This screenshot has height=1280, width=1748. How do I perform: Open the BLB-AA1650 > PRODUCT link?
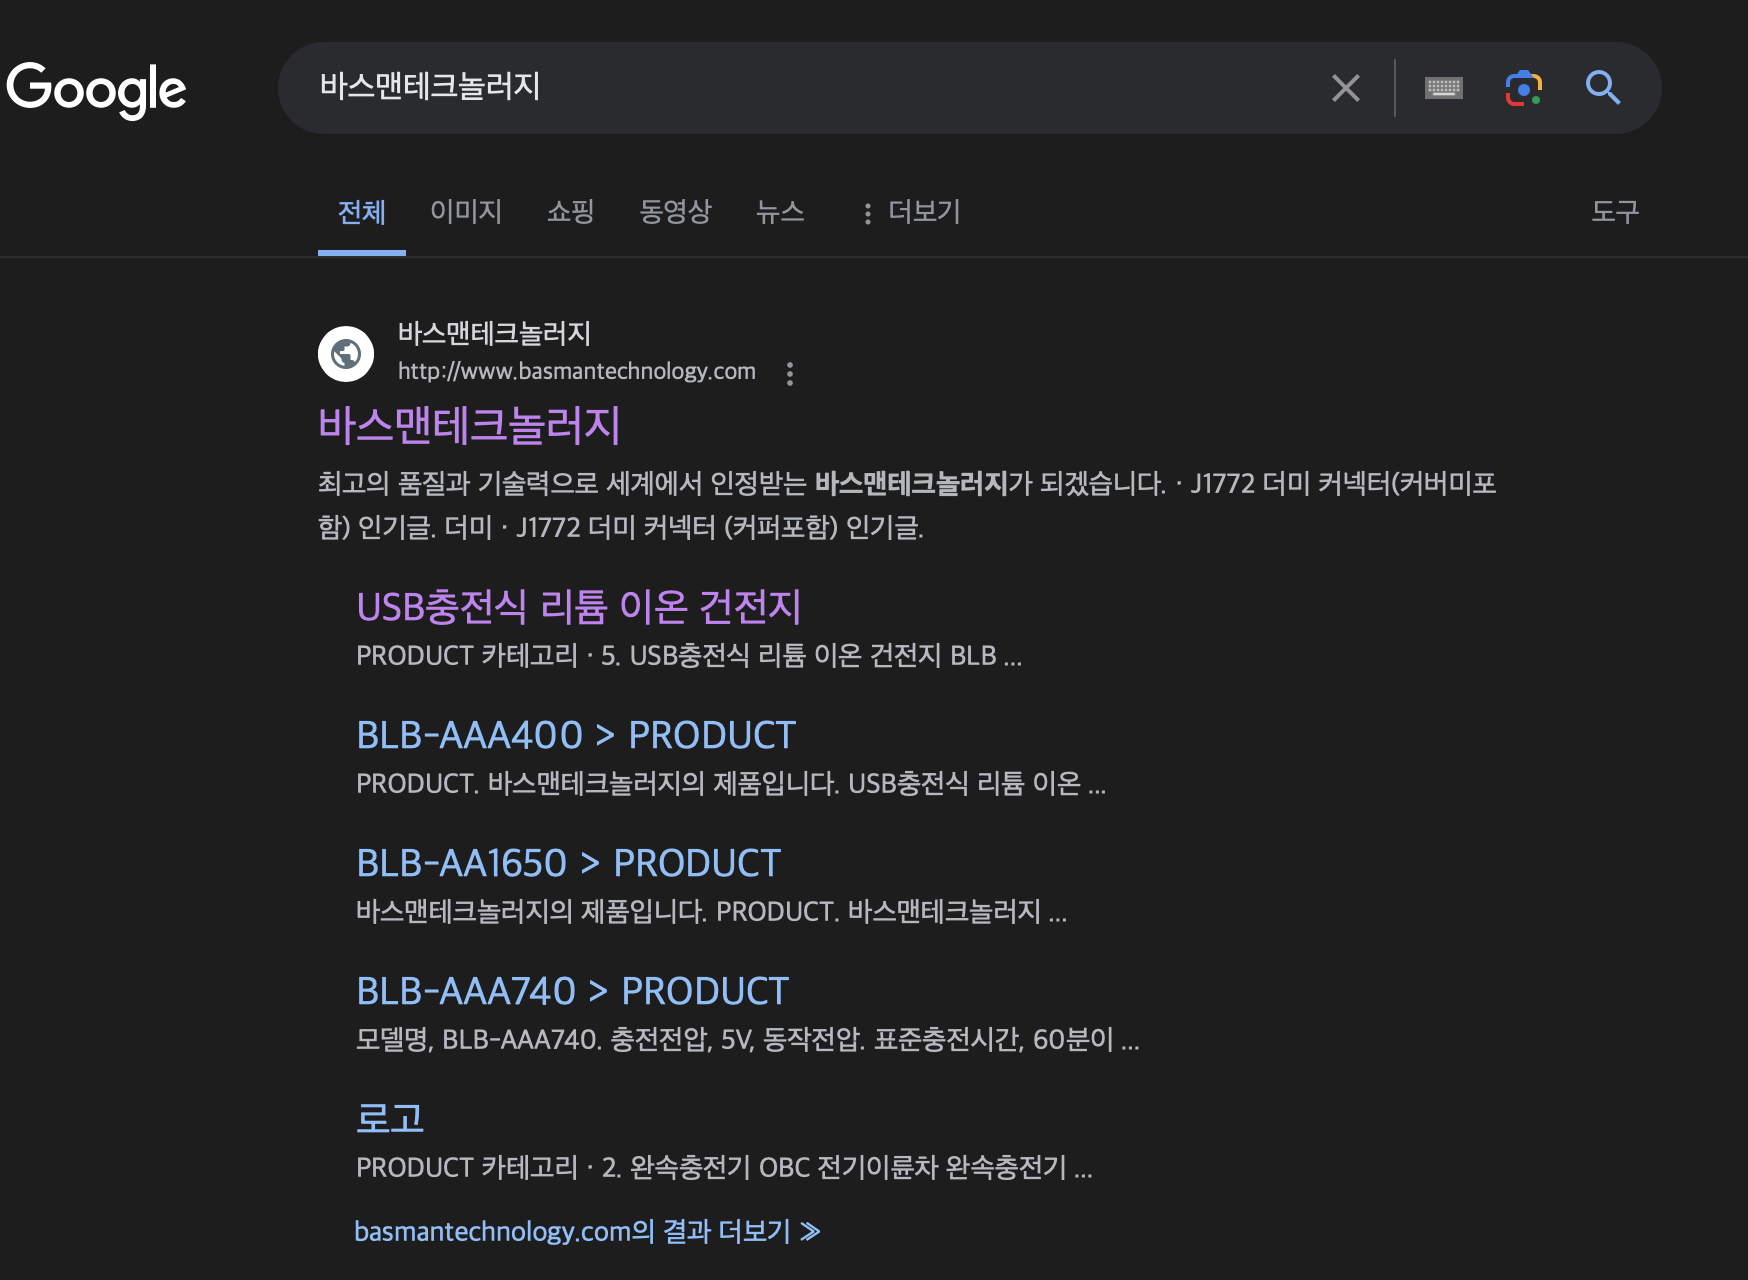click(x=568, y=863)
